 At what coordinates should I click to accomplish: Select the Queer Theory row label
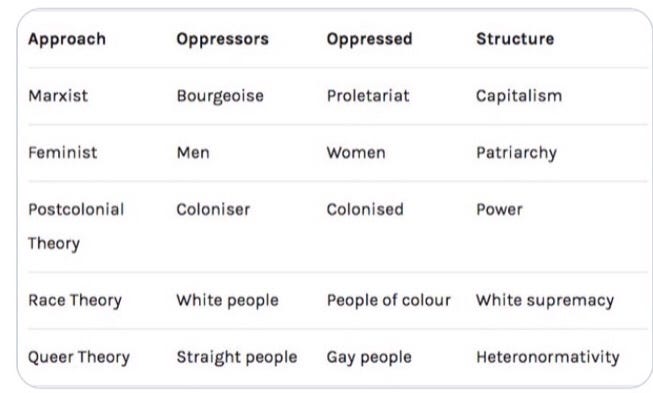(x=79, y=358)
